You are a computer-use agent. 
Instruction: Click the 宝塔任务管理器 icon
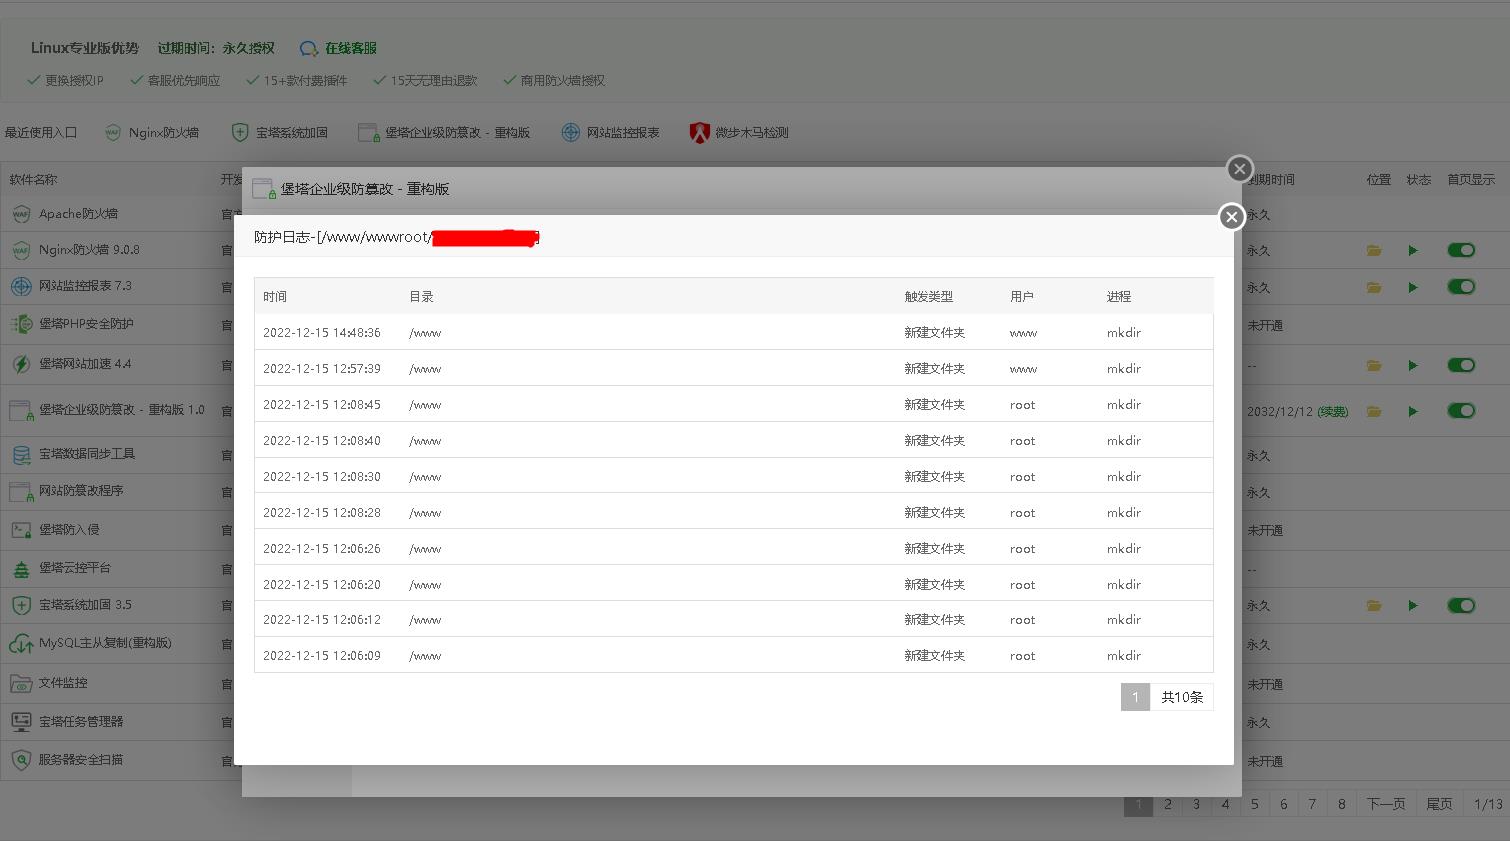click(21, 721)
